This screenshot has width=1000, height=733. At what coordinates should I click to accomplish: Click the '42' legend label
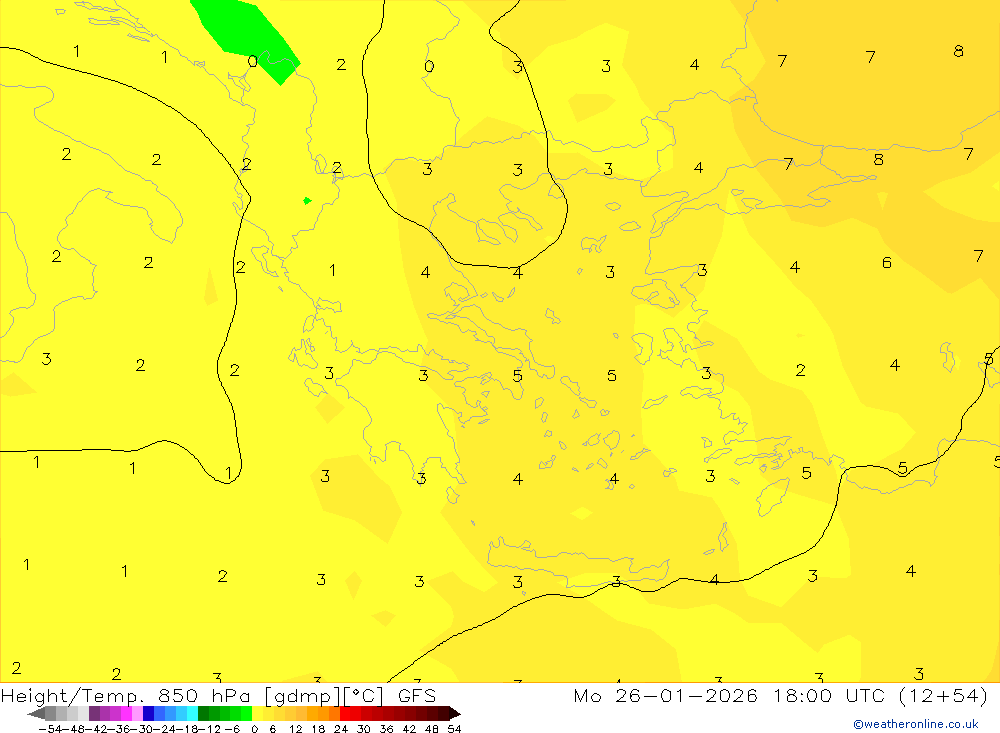[x=409, y=729]
